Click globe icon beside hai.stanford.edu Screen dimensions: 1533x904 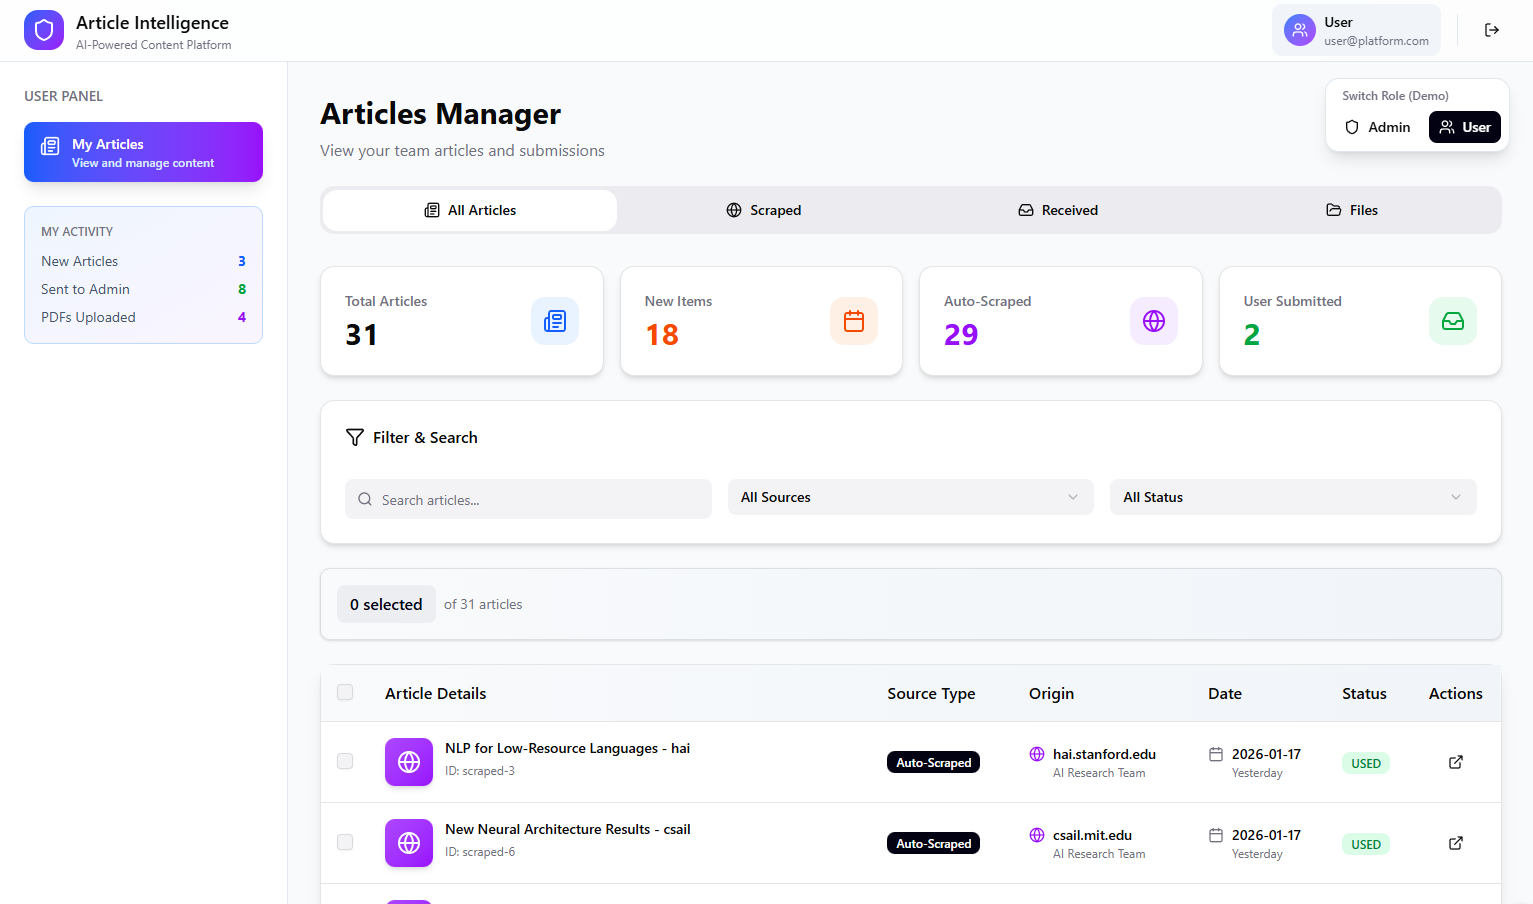point(1037,754)
